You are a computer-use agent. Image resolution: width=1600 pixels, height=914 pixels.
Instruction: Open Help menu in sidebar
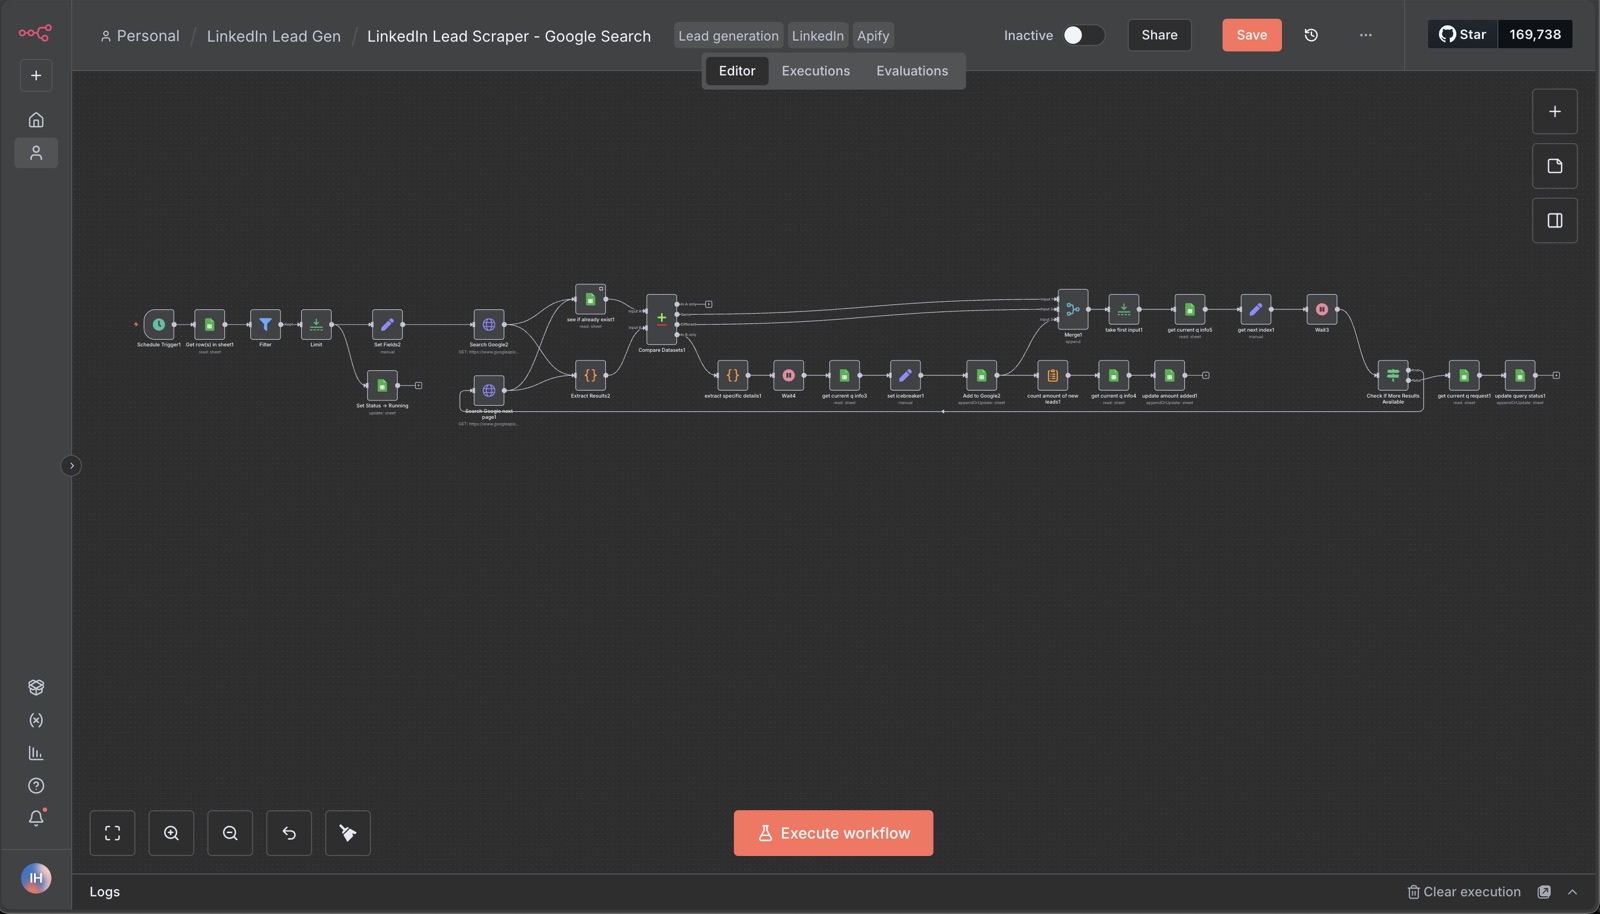click(36, 786)
